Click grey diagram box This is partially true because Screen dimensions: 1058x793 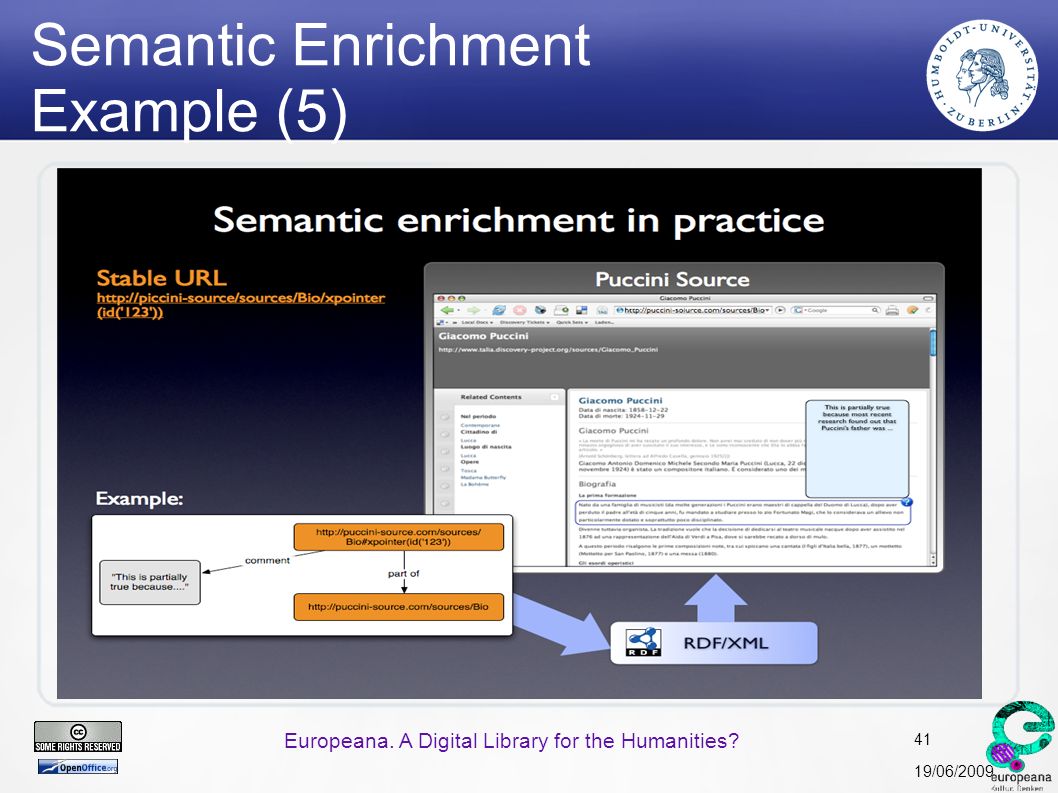(150, 582)
